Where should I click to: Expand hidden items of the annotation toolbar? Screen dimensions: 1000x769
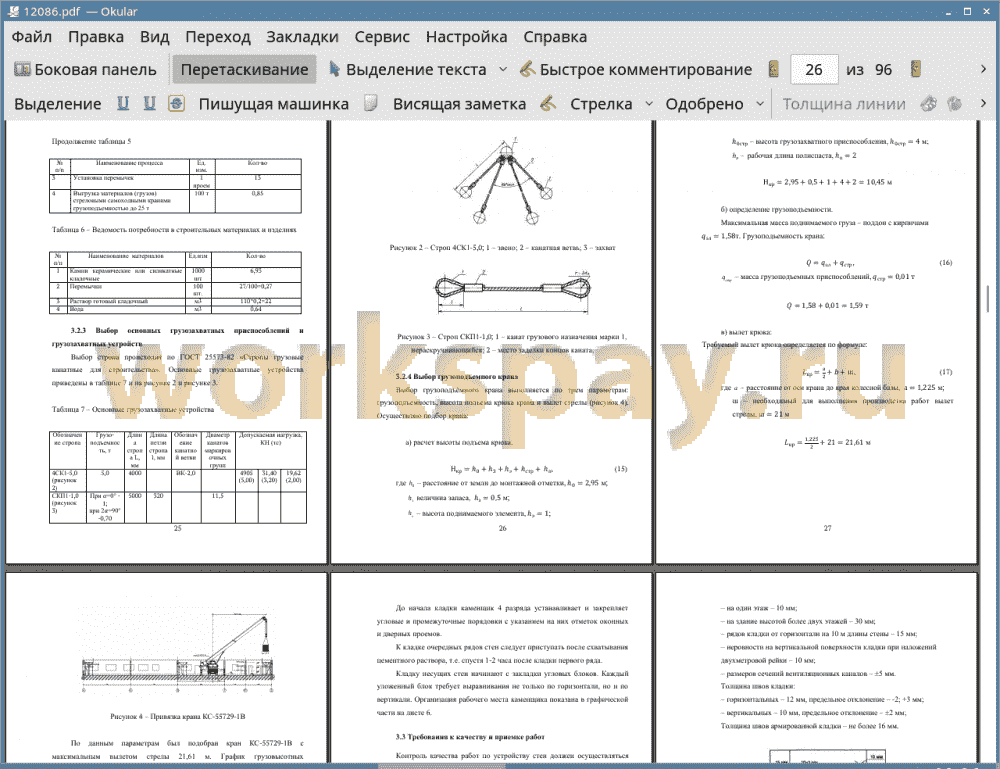pos(983,104)
